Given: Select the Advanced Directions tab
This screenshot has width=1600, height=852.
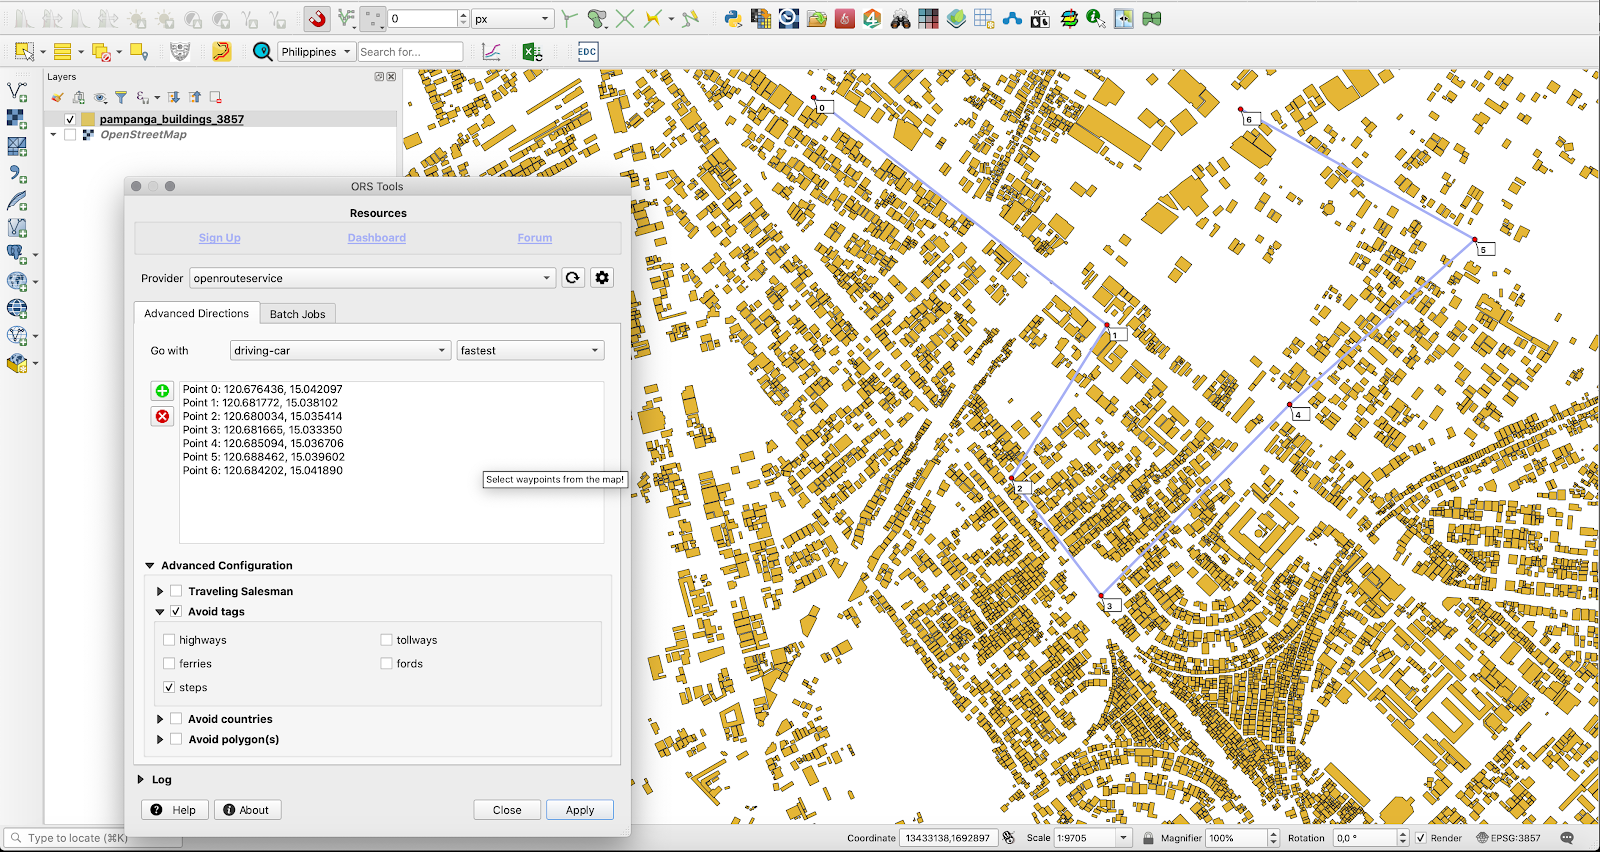Looking at the screenshot, I should (x=196, y=313).
